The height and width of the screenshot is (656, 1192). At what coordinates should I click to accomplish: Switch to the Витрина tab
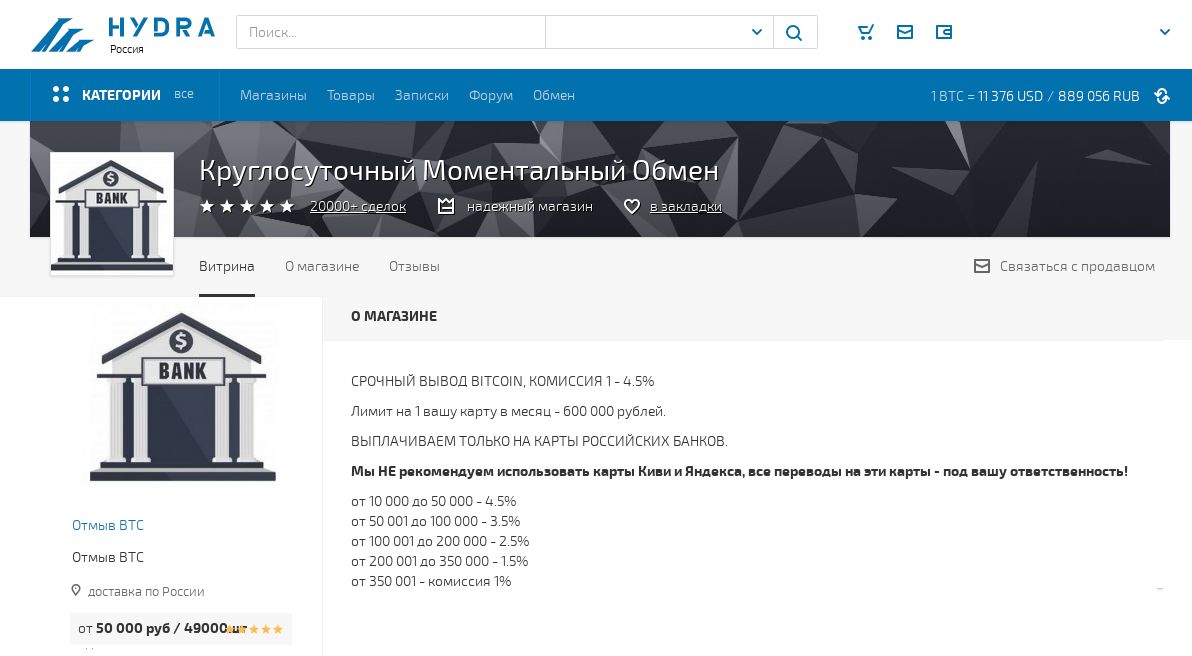pos(227,266)
